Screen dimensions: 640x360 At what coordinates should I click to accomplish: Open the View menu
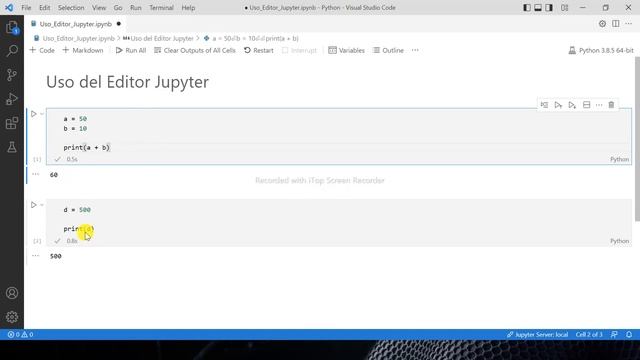[99, 7]
